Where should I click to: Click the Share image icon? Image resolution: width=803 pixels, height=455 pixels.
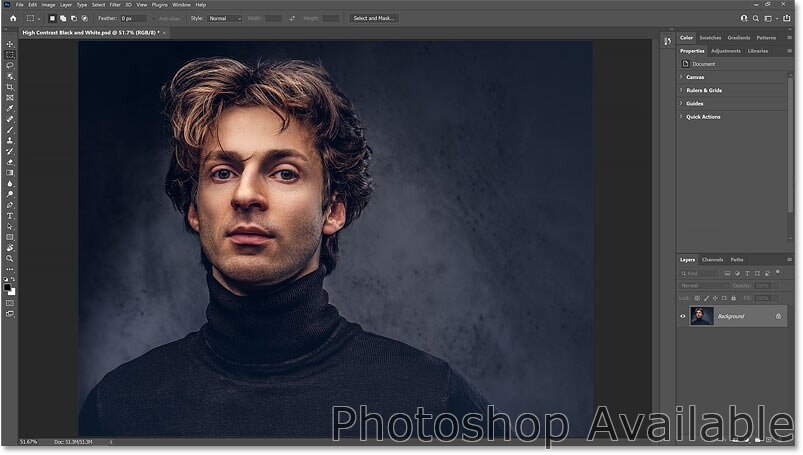[787, 18]
